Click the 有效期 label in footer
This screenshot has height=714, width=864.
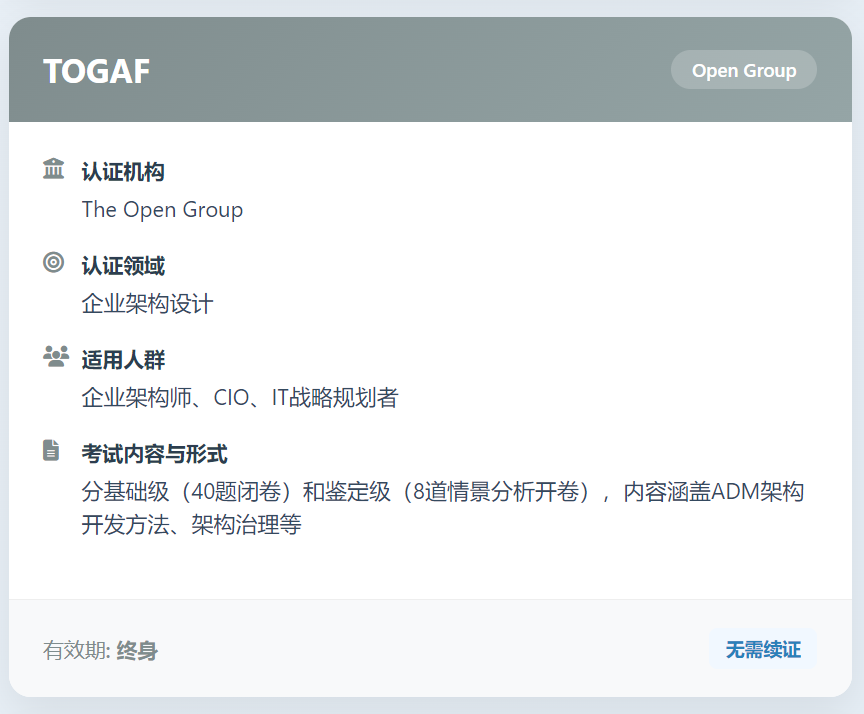[77, 651]
